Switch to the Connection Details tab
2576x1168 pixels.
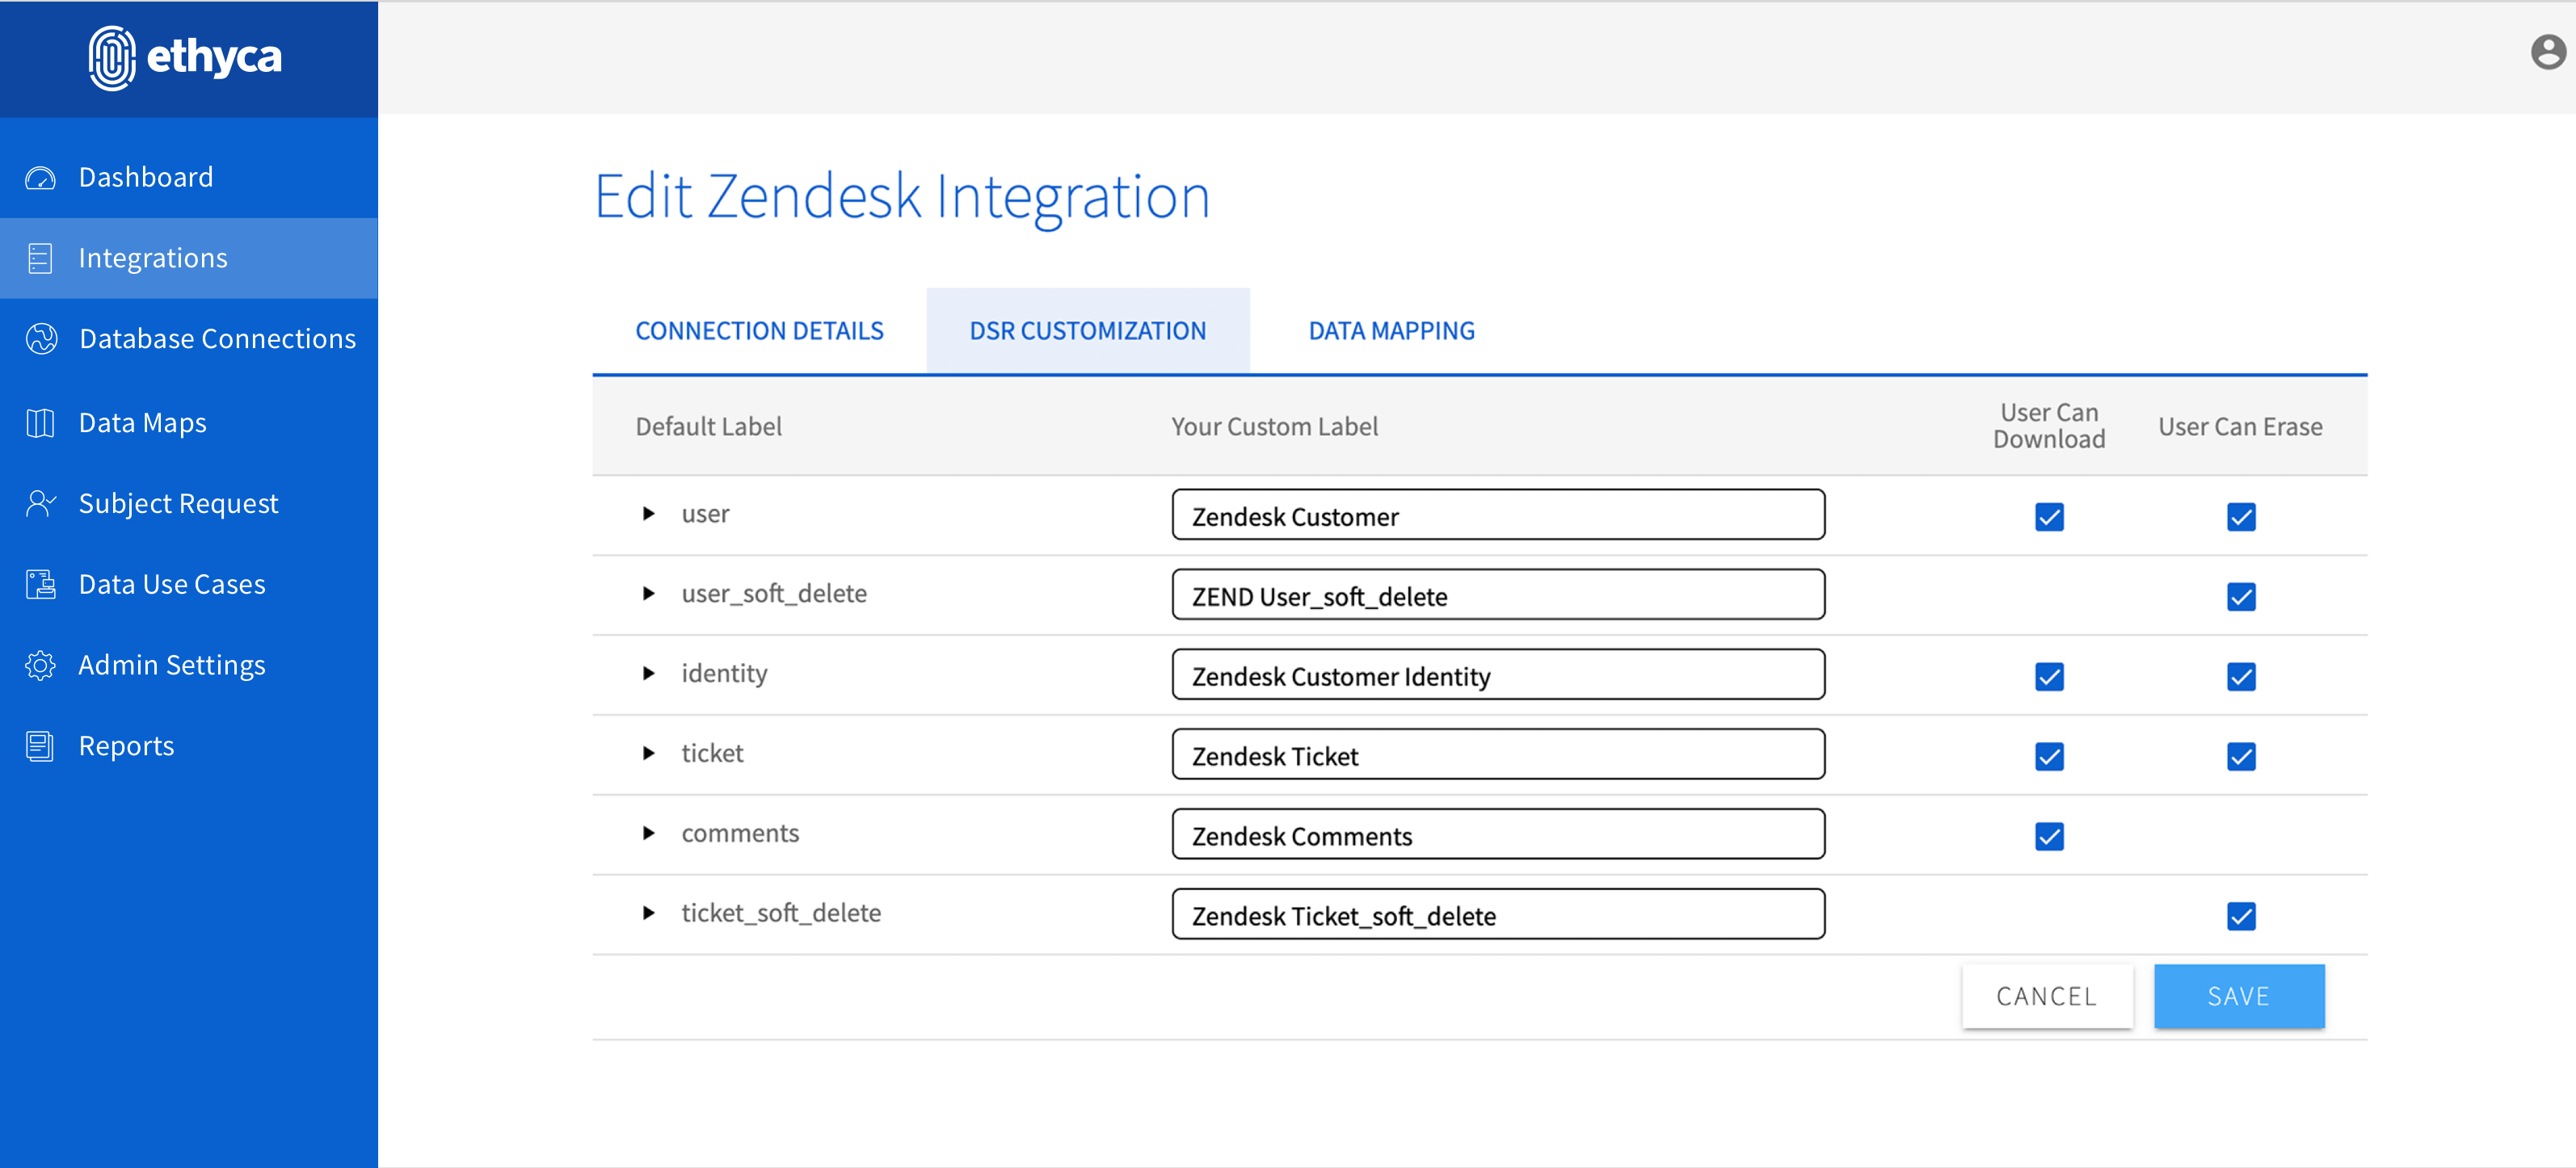coord(759,331)
